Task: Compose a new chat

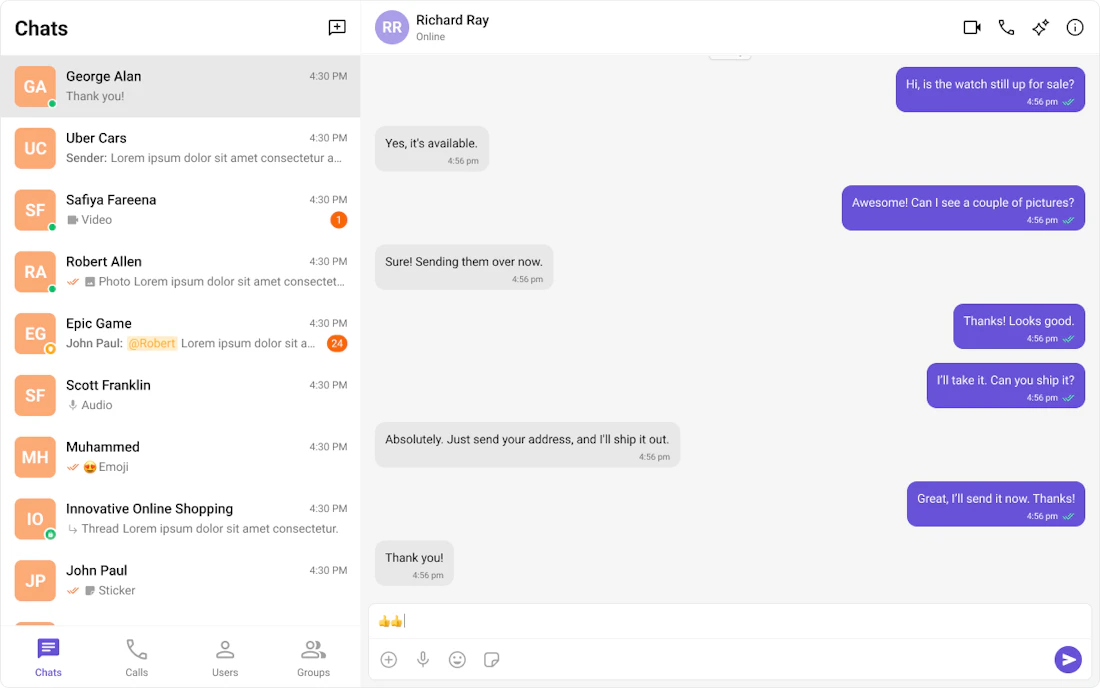Action: pyautogui.click(x=336, y=27)
